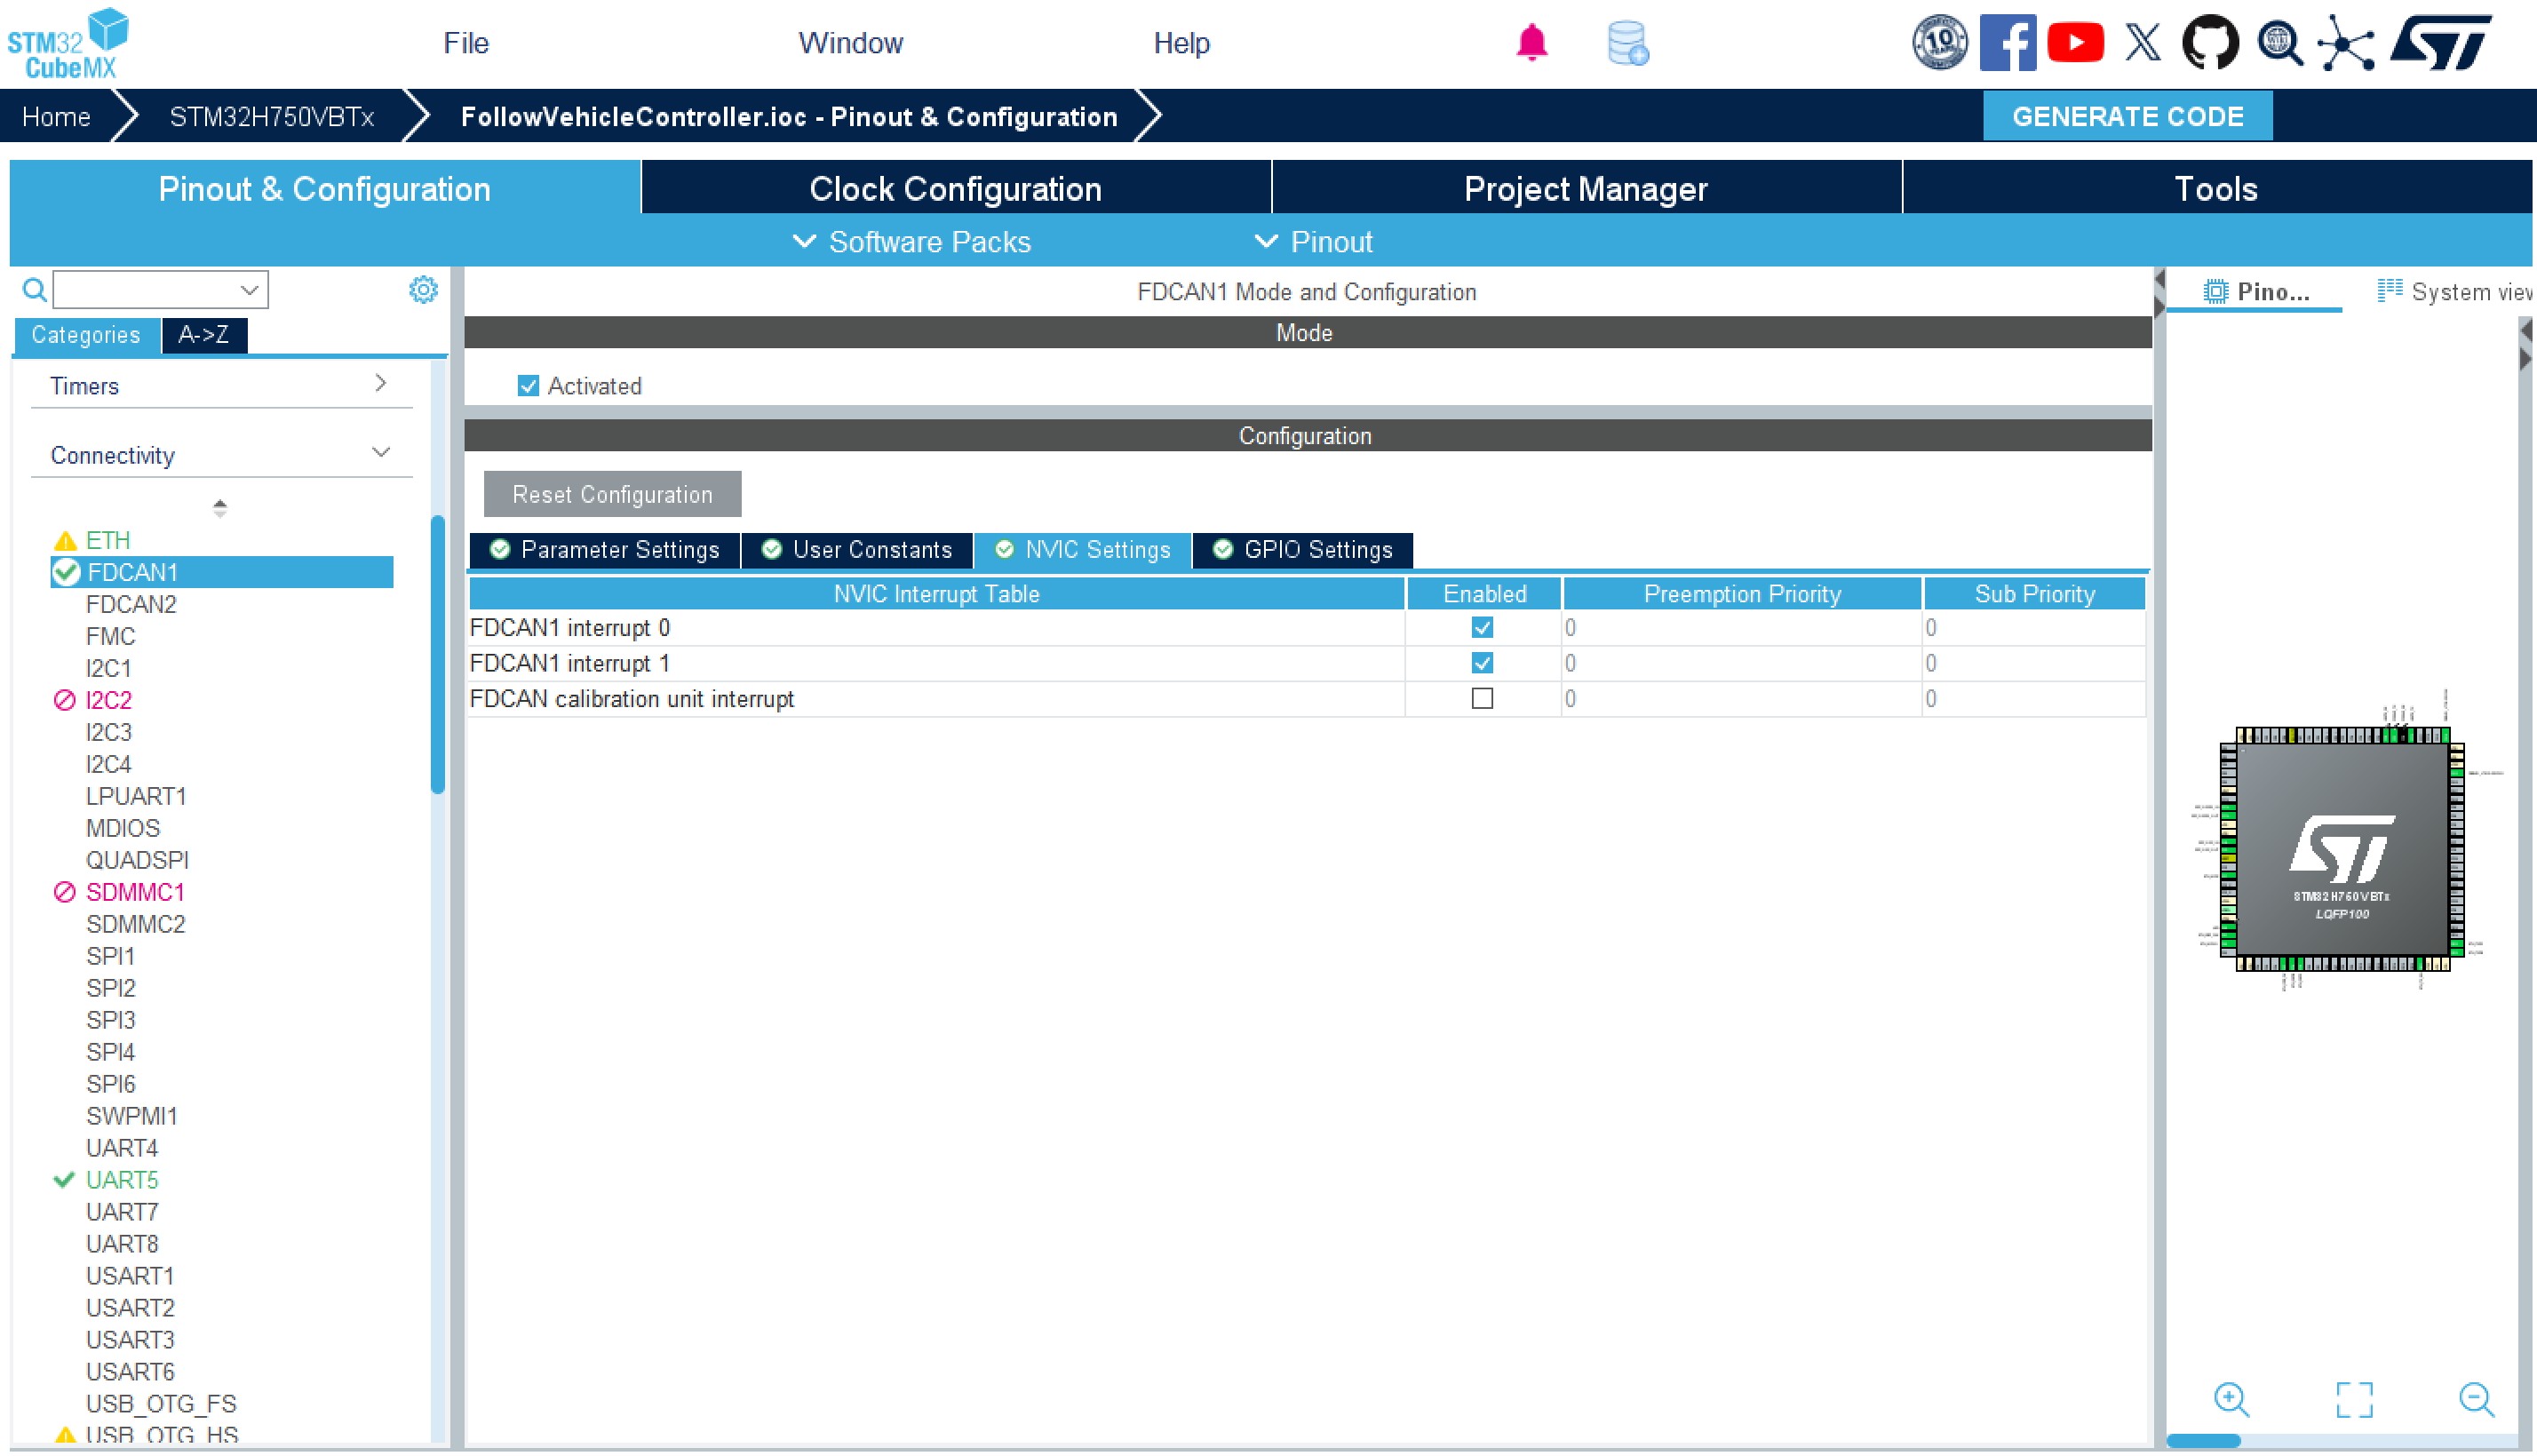Viewport: 2537px width, 1456px height.
Task: Enable the FDCAN calibration unit interrupt checkbox
Action: (x=1482, y=699)
